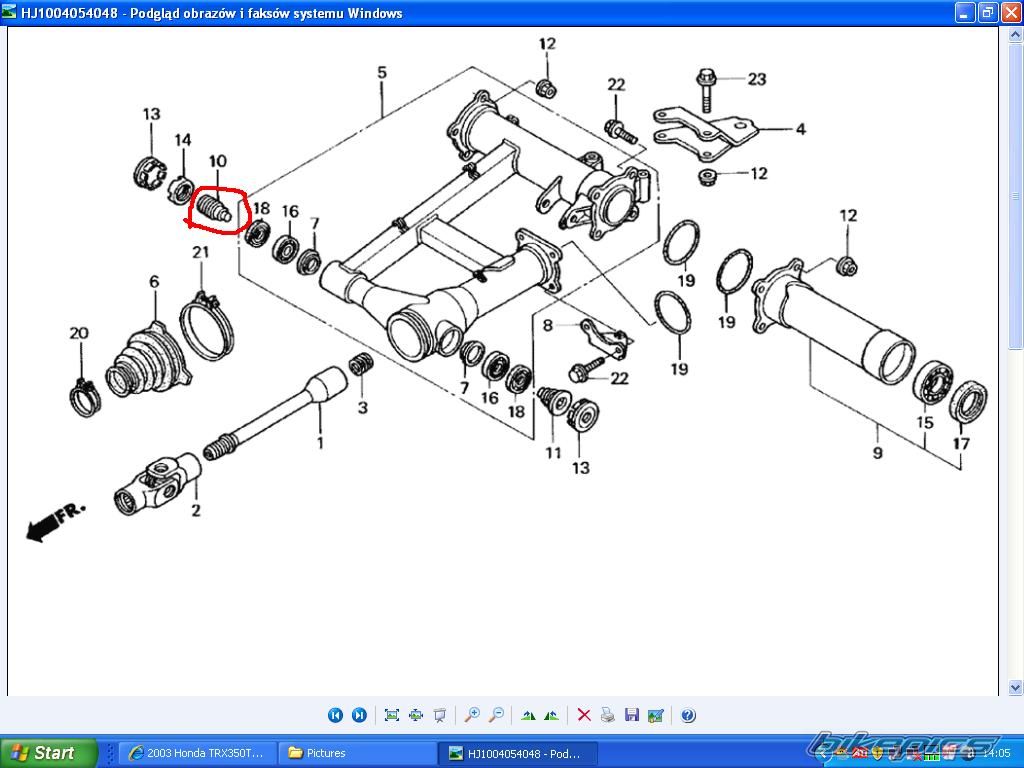Open the Windows Start menu
The image size is (1024, 768).
48,753
